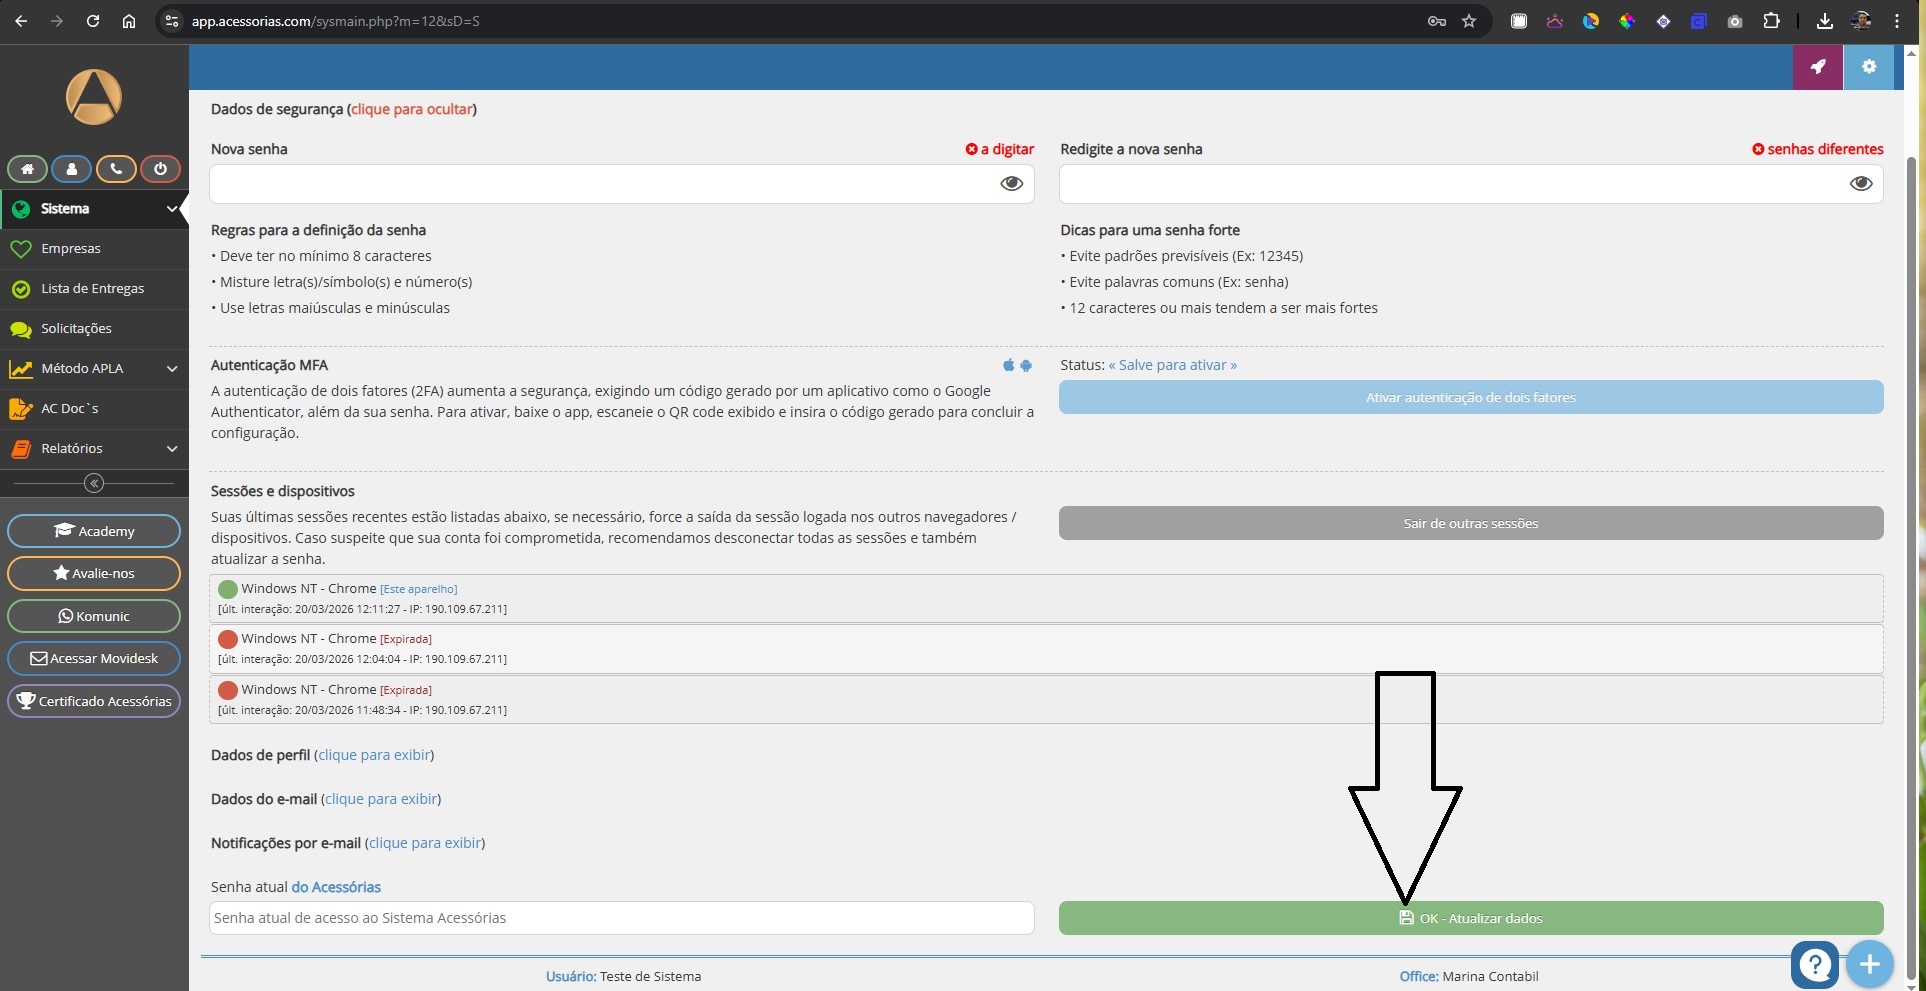The image size is (1926, 991).
Task: Show password in Redigite a nova senha
Action: [1860, 184]
